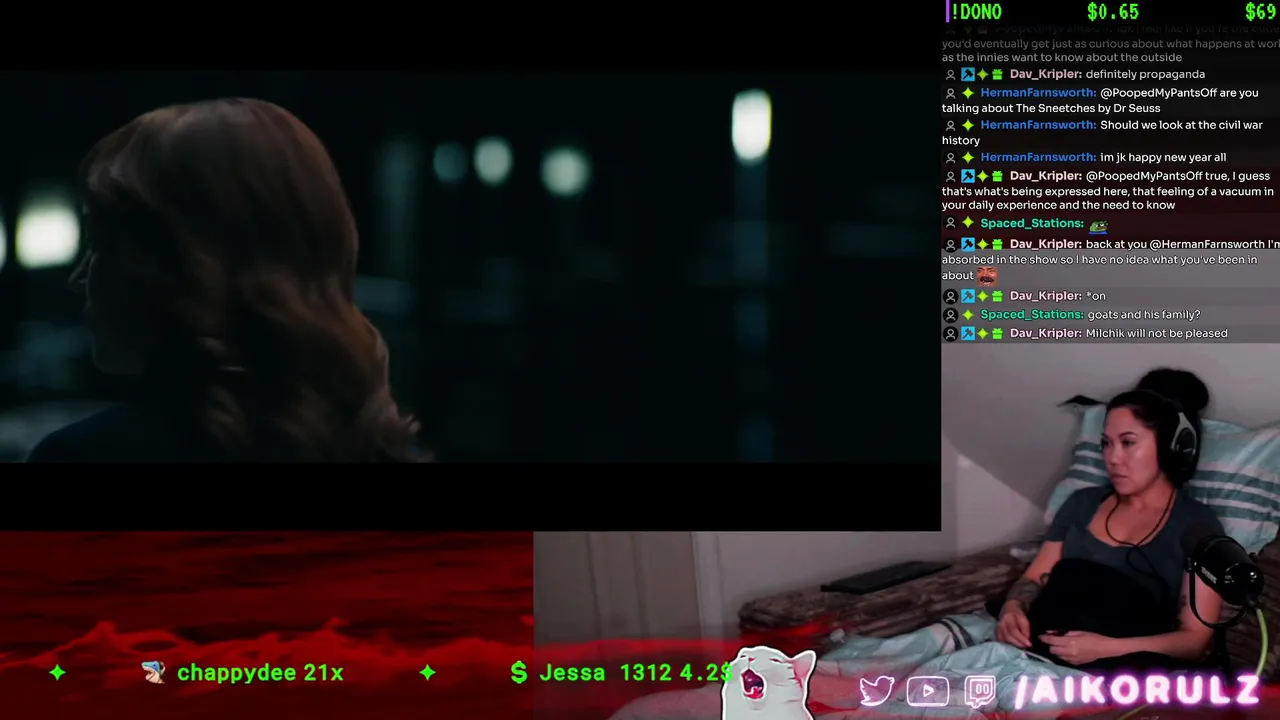Image resolution: width=1280 pixels, height=720 pixels.
Task: Click the dark video playback area
Action: click(x=470, y=265)
